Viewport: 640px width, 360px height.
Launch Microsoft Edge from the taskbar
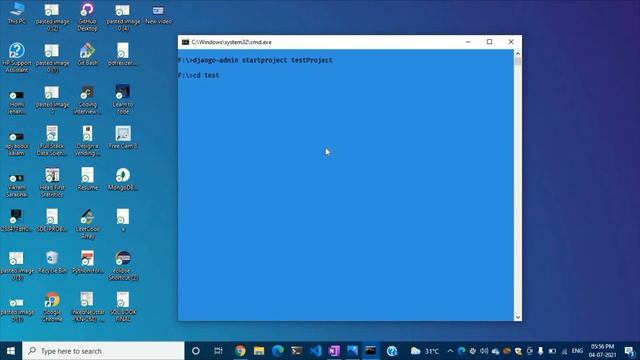tap(278, 351)
